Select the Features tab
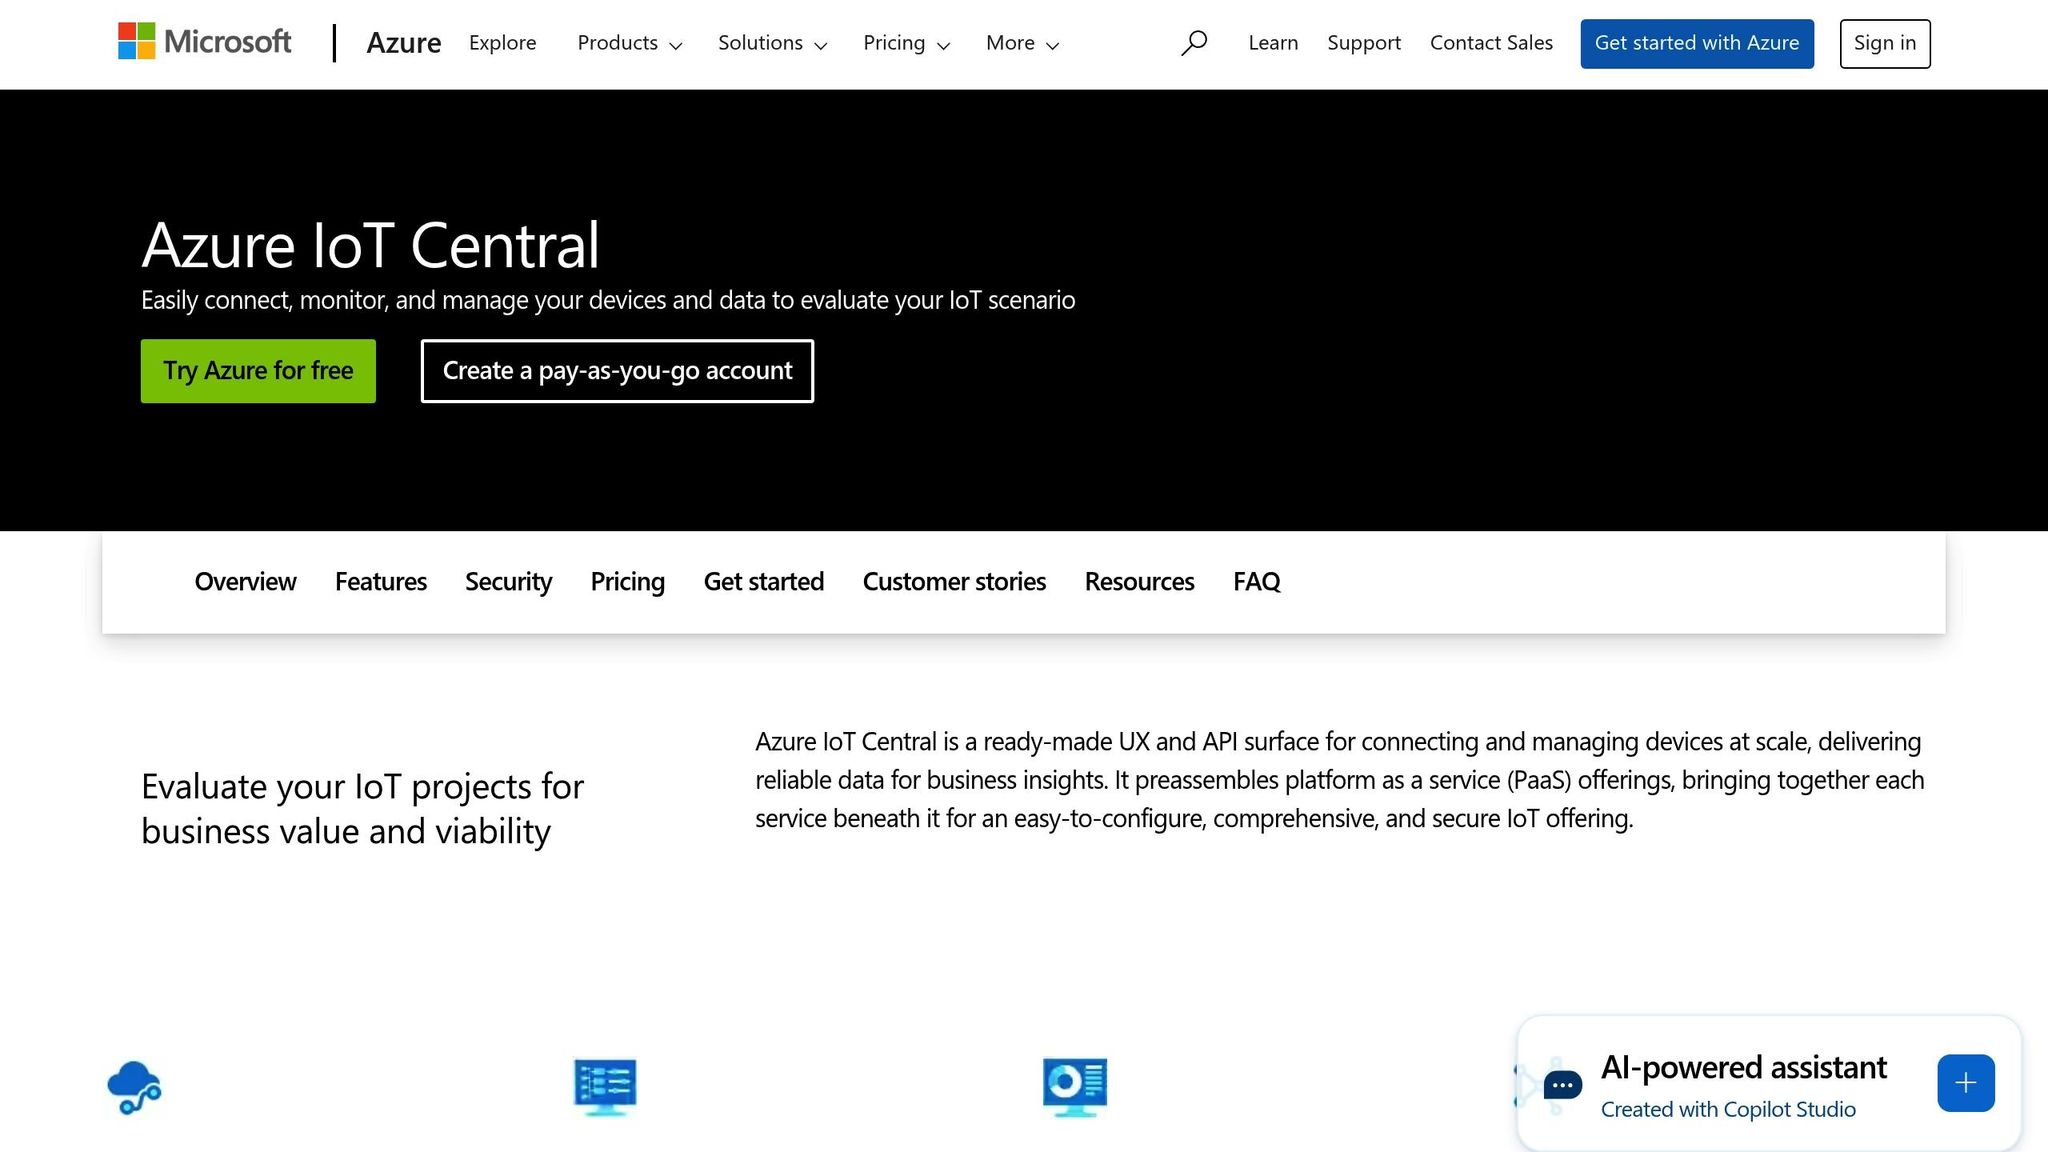The image size is (2048, 1152). pos(381,582)
